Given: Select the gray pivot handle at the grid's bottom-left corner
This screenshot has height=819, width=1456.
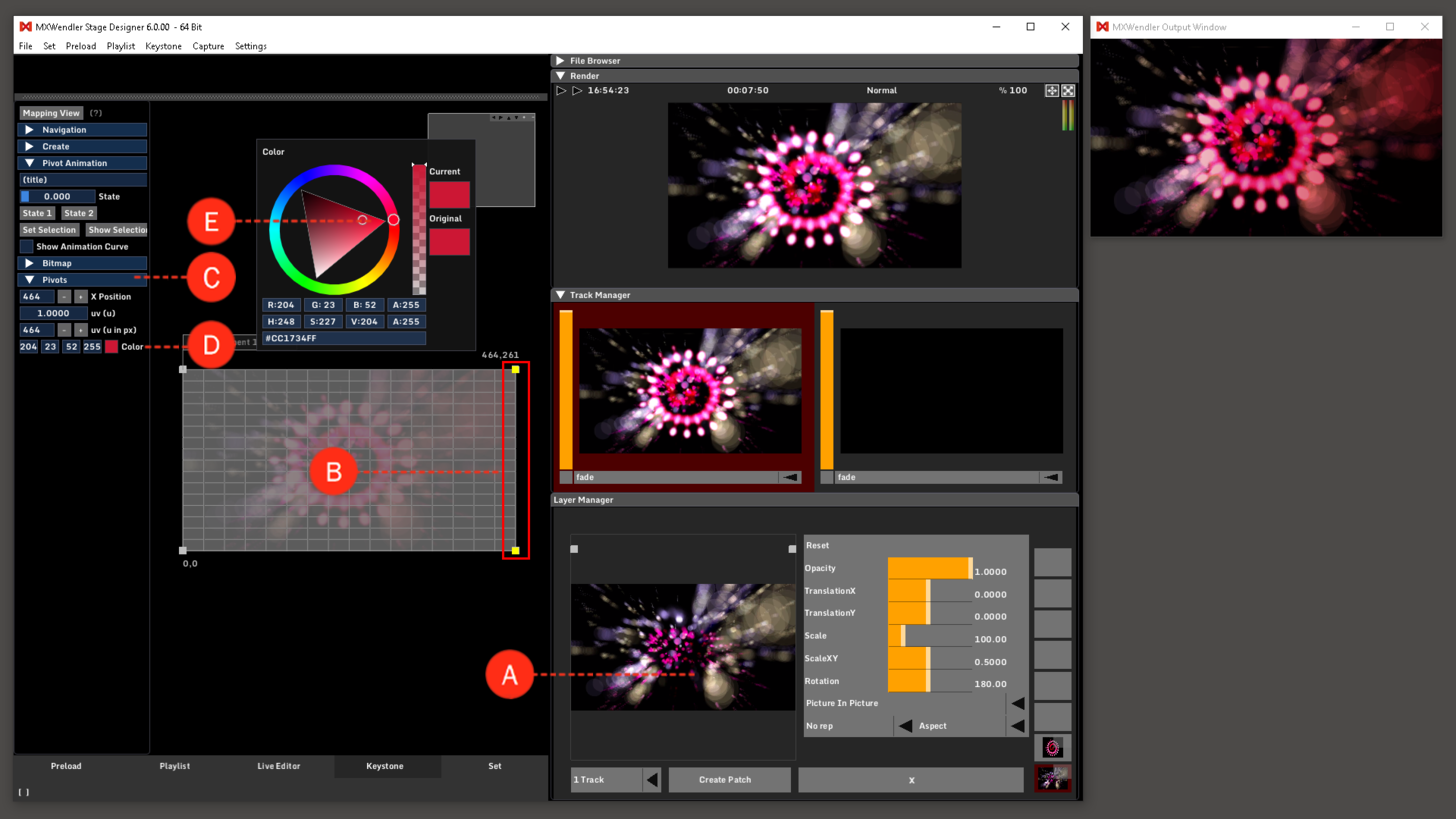Looking at the screenshot, I should pyautogui.click(x=182, y=551).
